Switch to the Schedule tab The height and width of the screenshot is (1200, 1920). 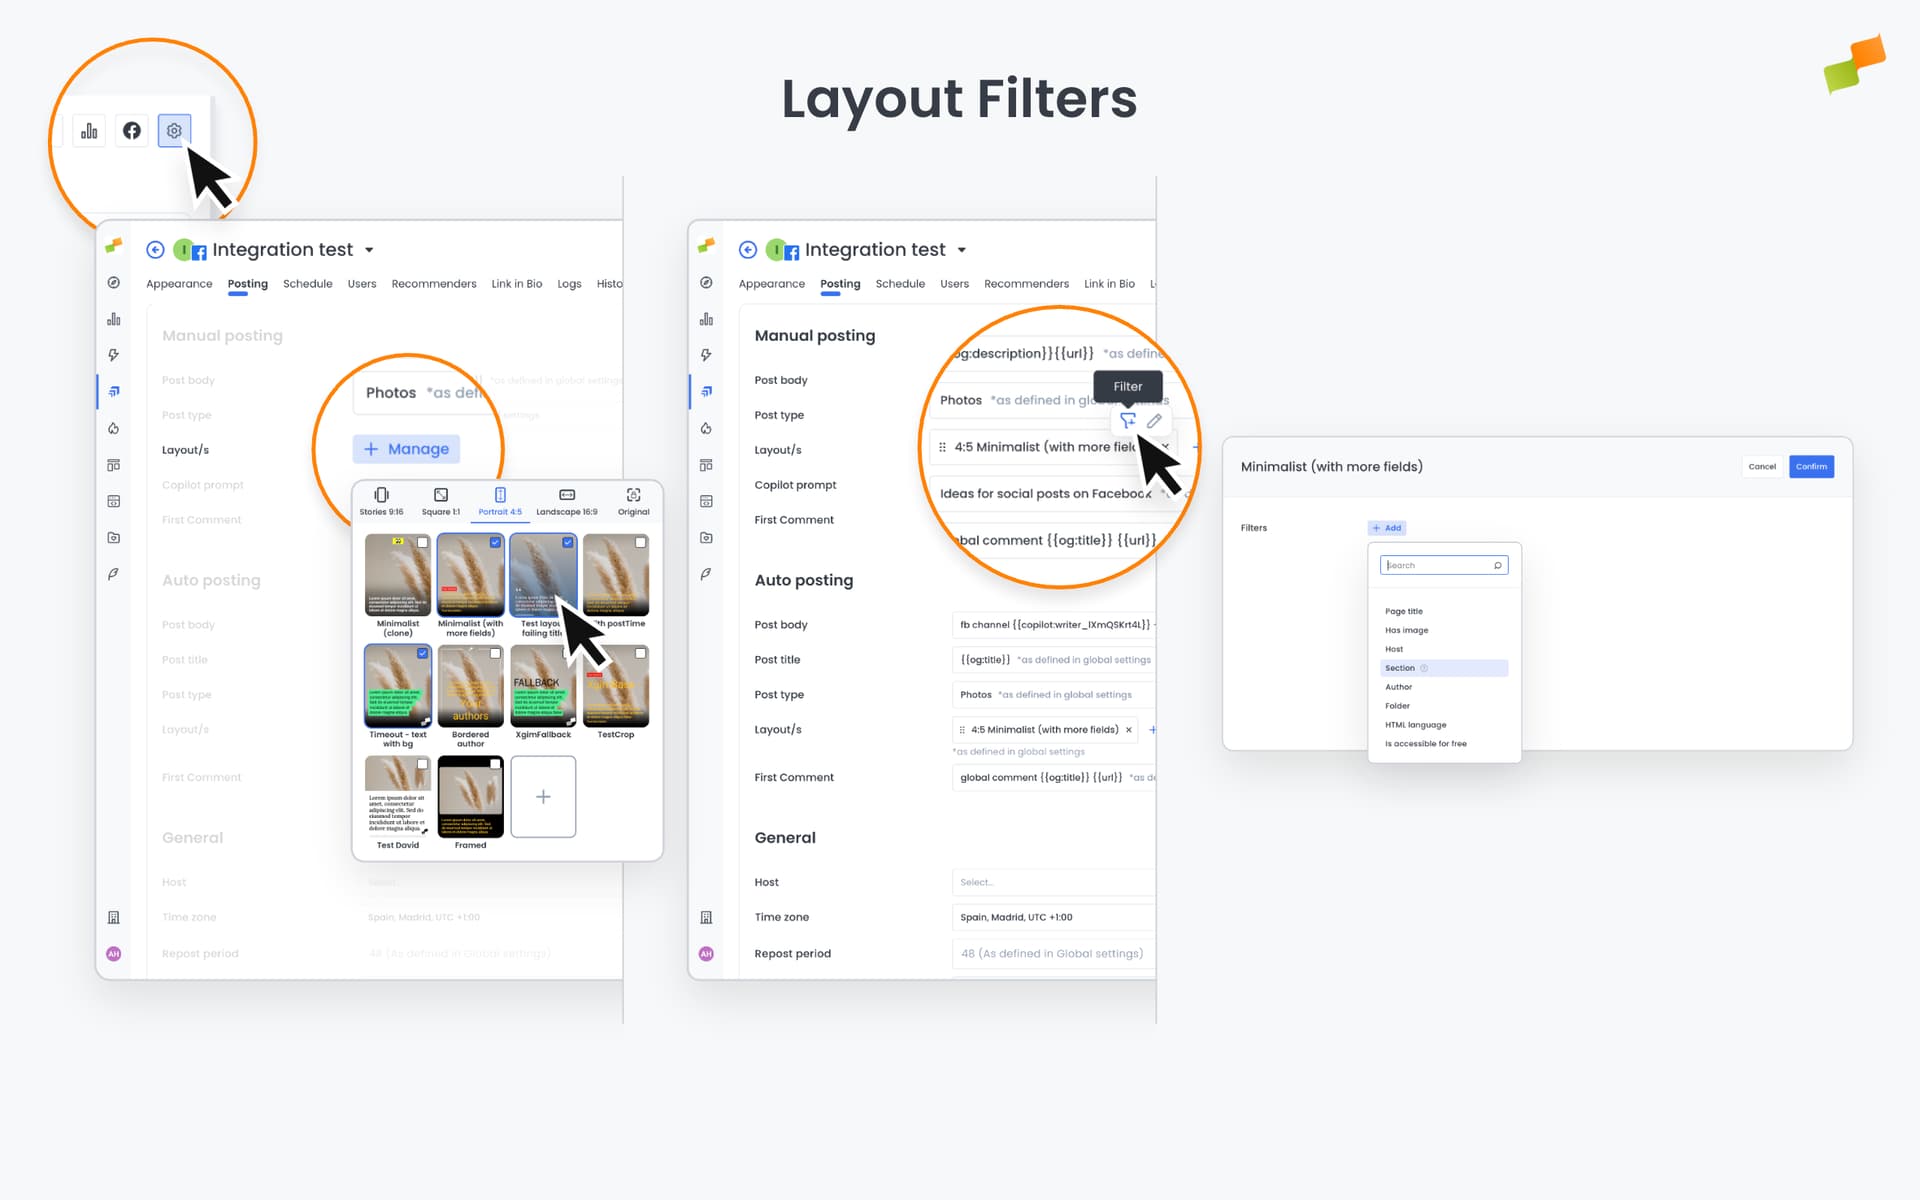[899, 284]
